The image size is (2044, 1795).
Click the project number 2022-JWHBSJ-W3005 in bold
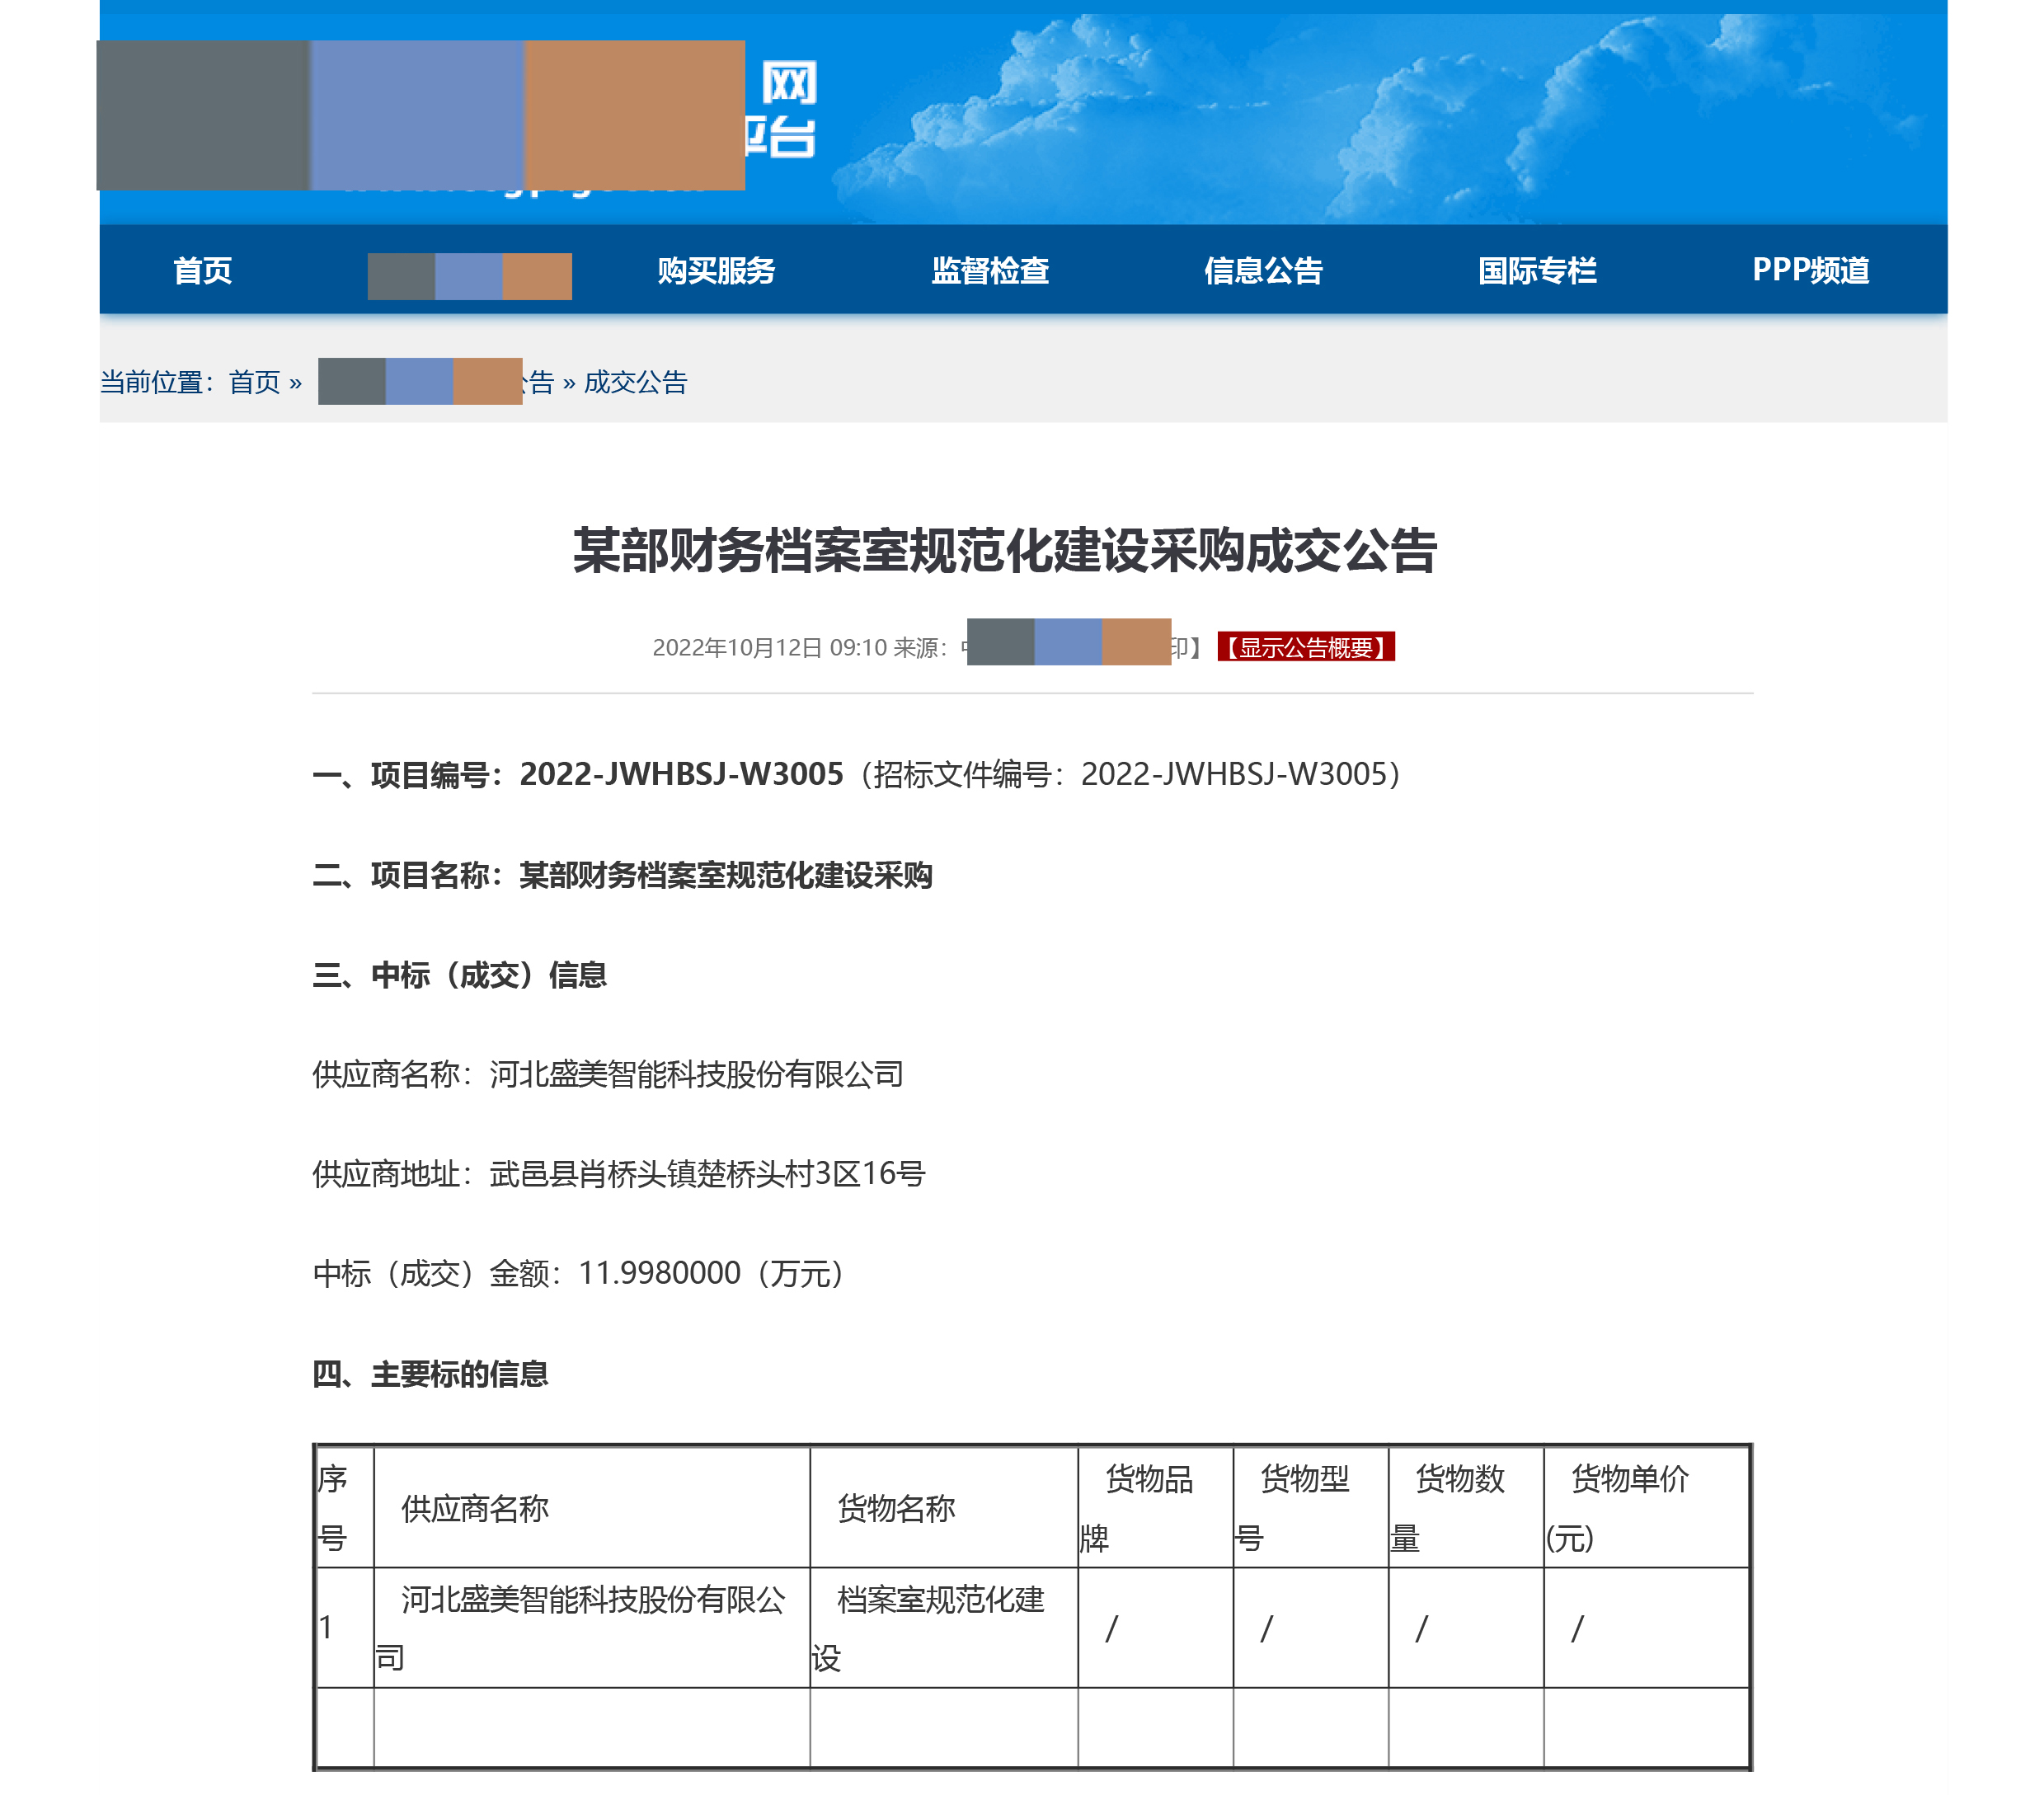682,774
